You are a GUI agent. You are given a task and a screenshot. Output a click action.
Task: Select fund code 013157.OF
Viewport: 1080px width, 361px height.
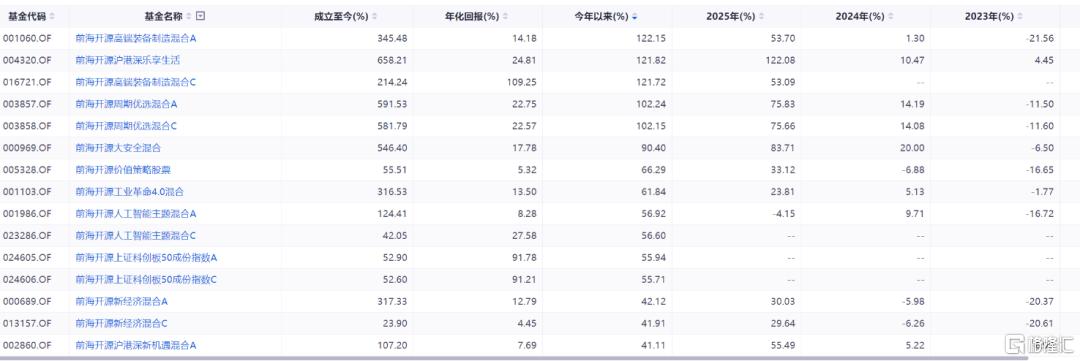[x=28, y=324]
